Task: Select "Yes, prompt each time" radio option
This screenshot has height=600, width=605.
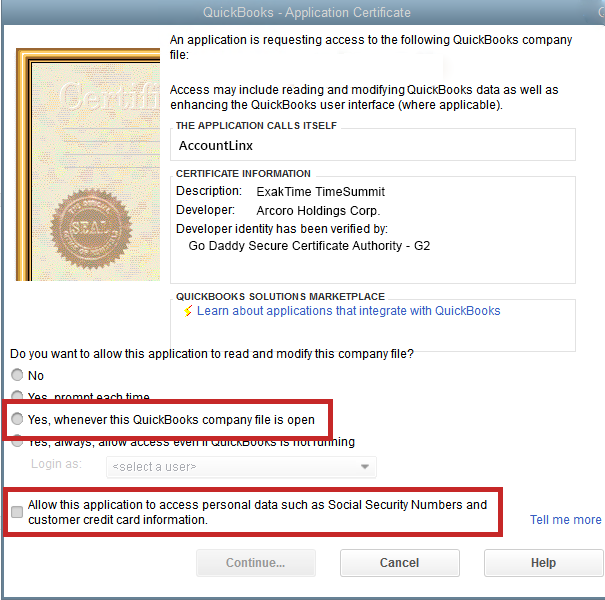Action: (x=17, y=395)
